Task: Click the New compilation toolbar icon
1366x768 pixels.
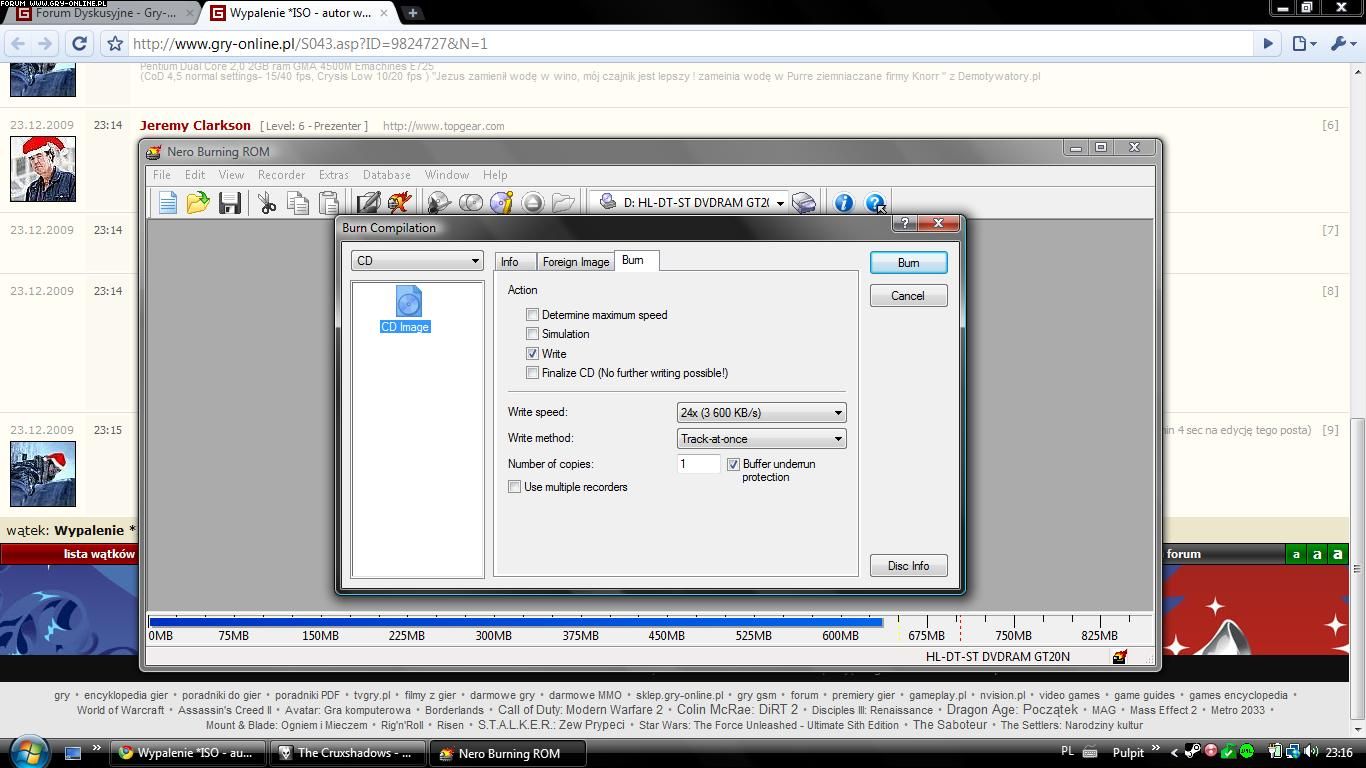Action: [167, 203]
